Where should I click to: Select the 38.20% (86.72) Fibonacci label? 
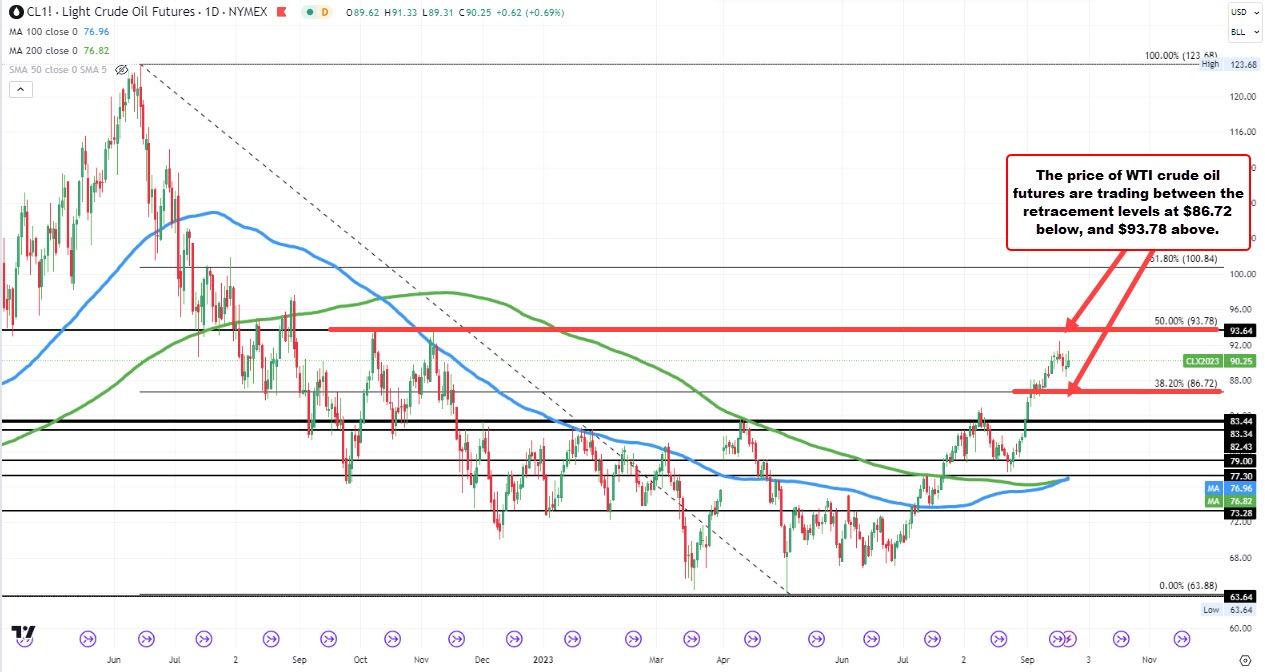1184,383
